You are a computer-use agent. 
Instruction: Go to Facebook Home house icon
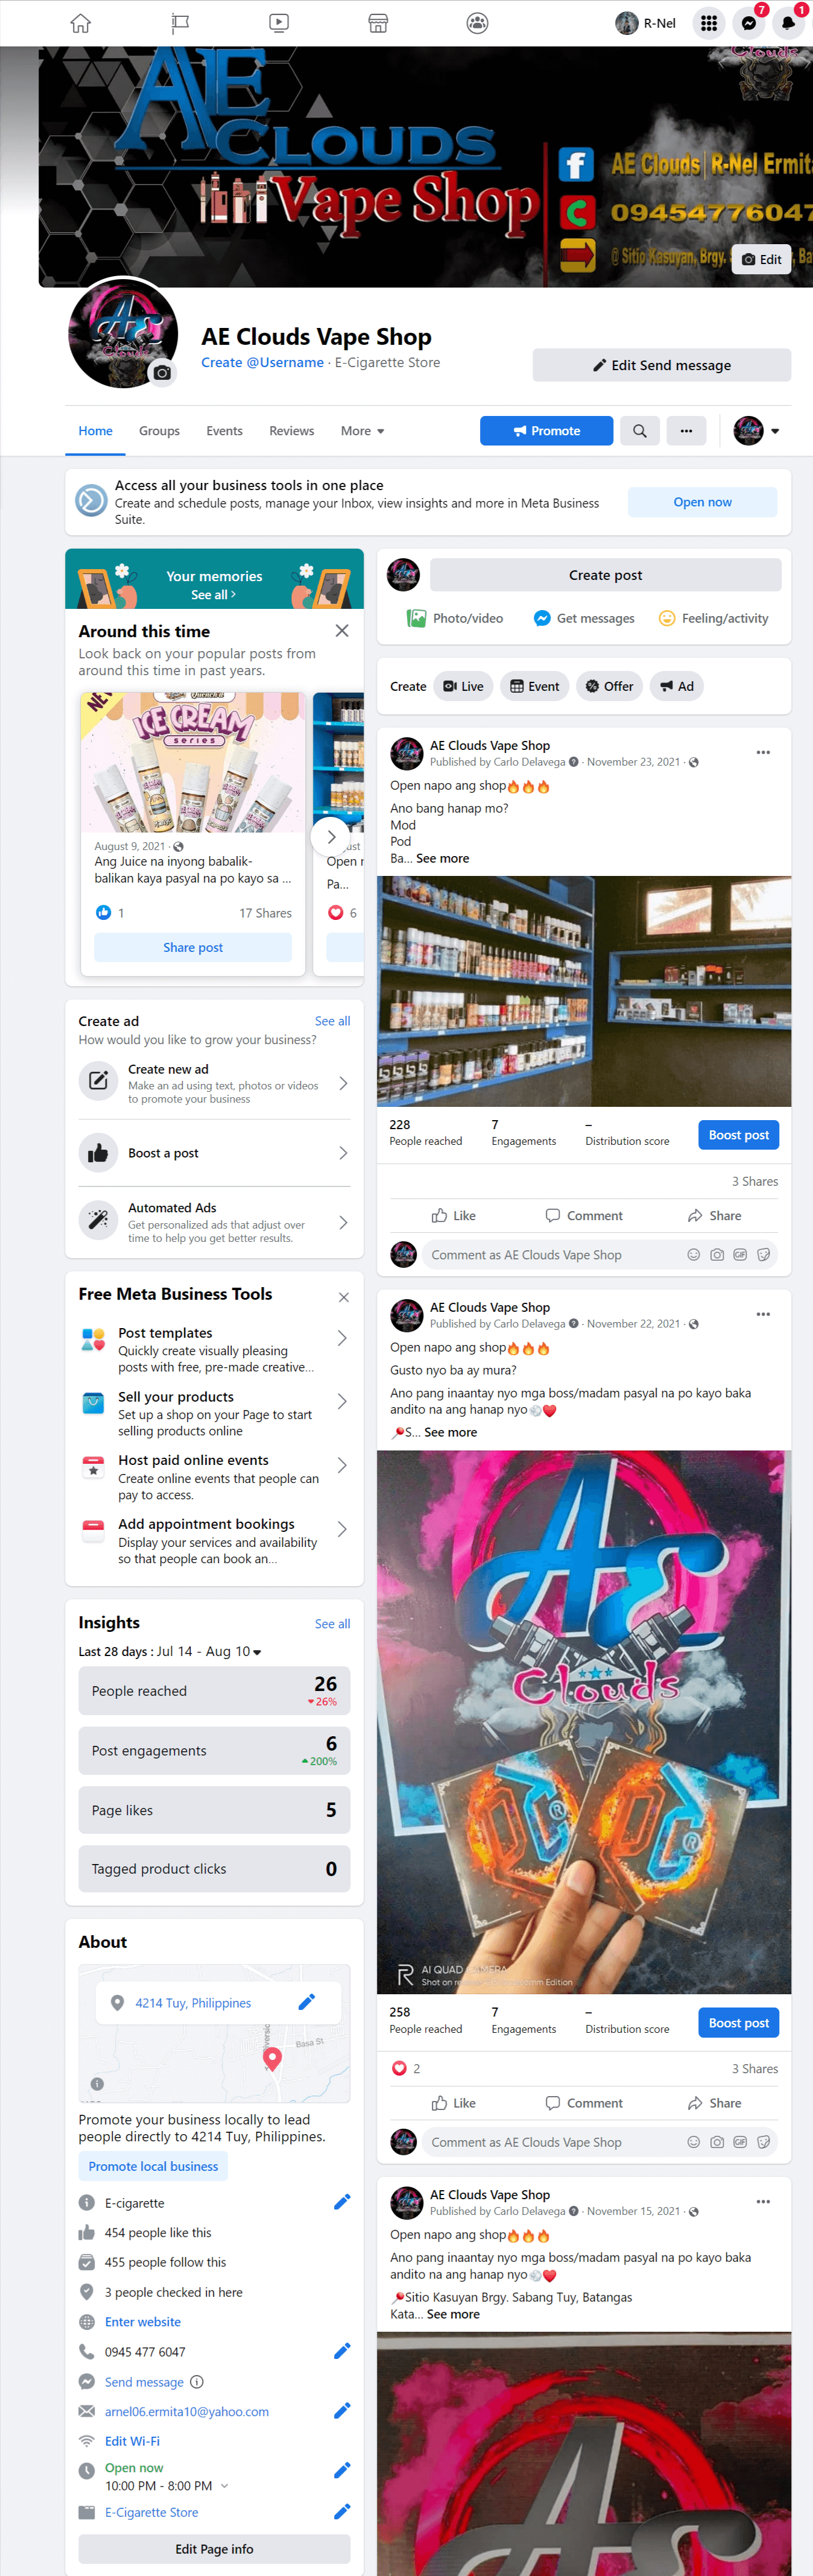81,23
